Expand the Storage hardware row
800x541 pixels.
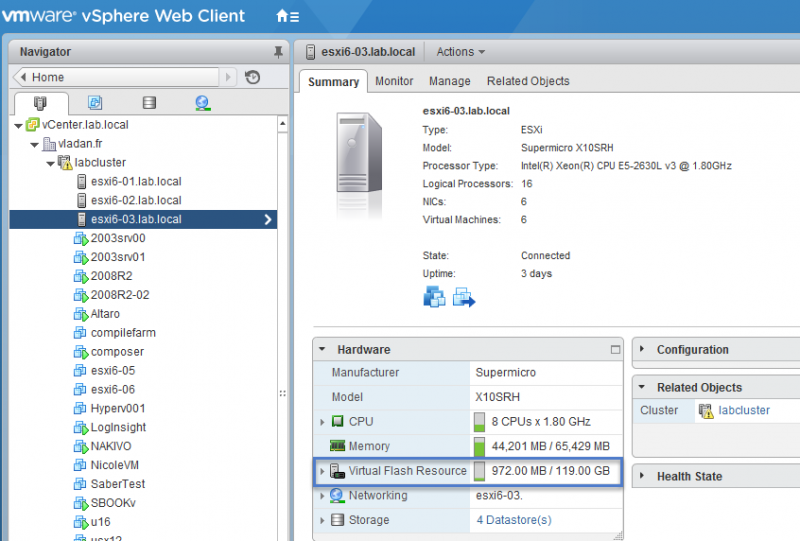(x=322, y=520)
